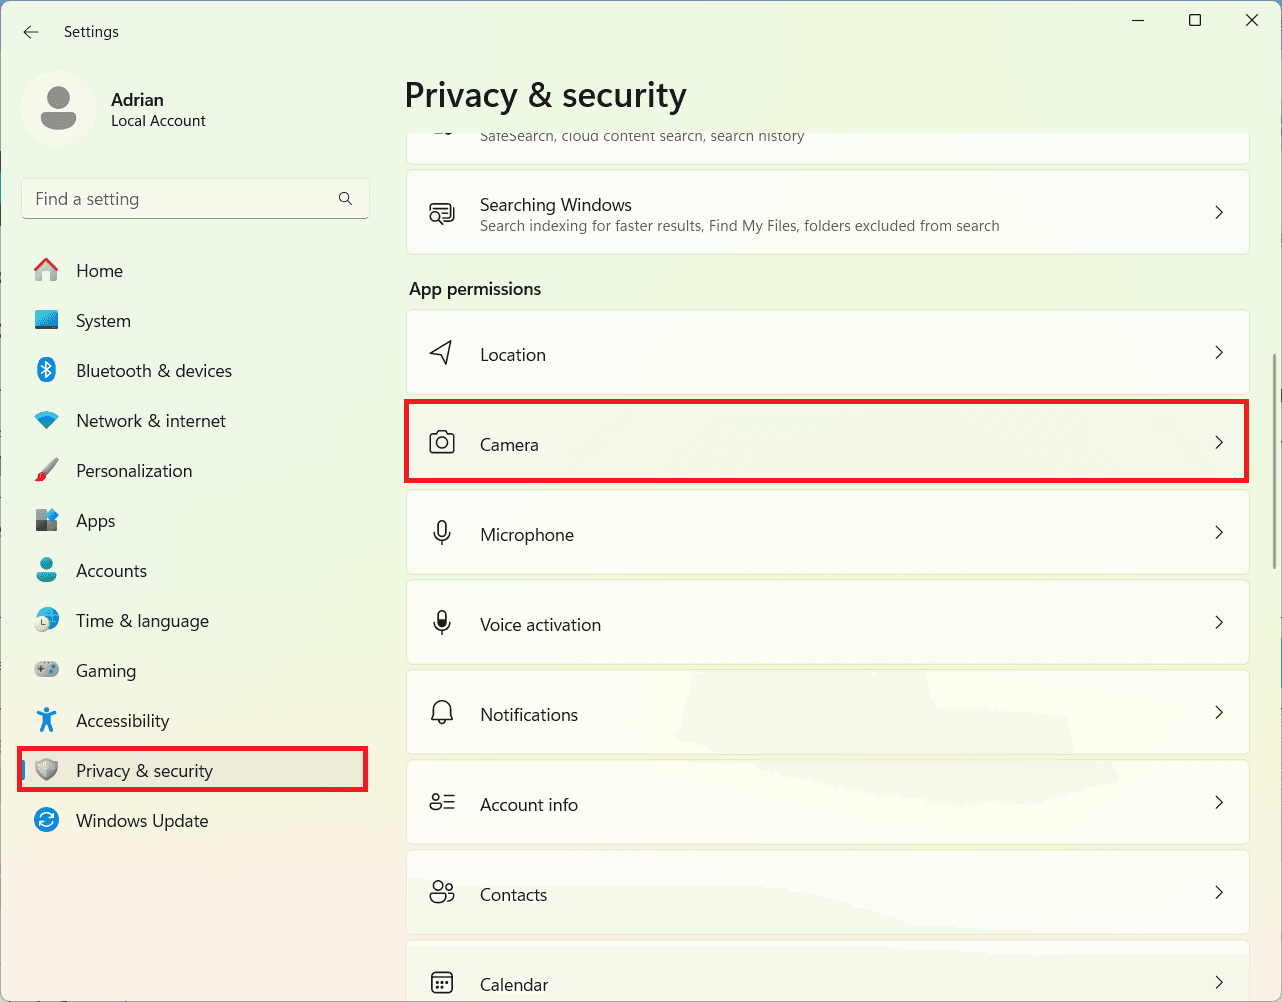
Task: Click the Time & language clock icon
Action: (x=46, y=620)
